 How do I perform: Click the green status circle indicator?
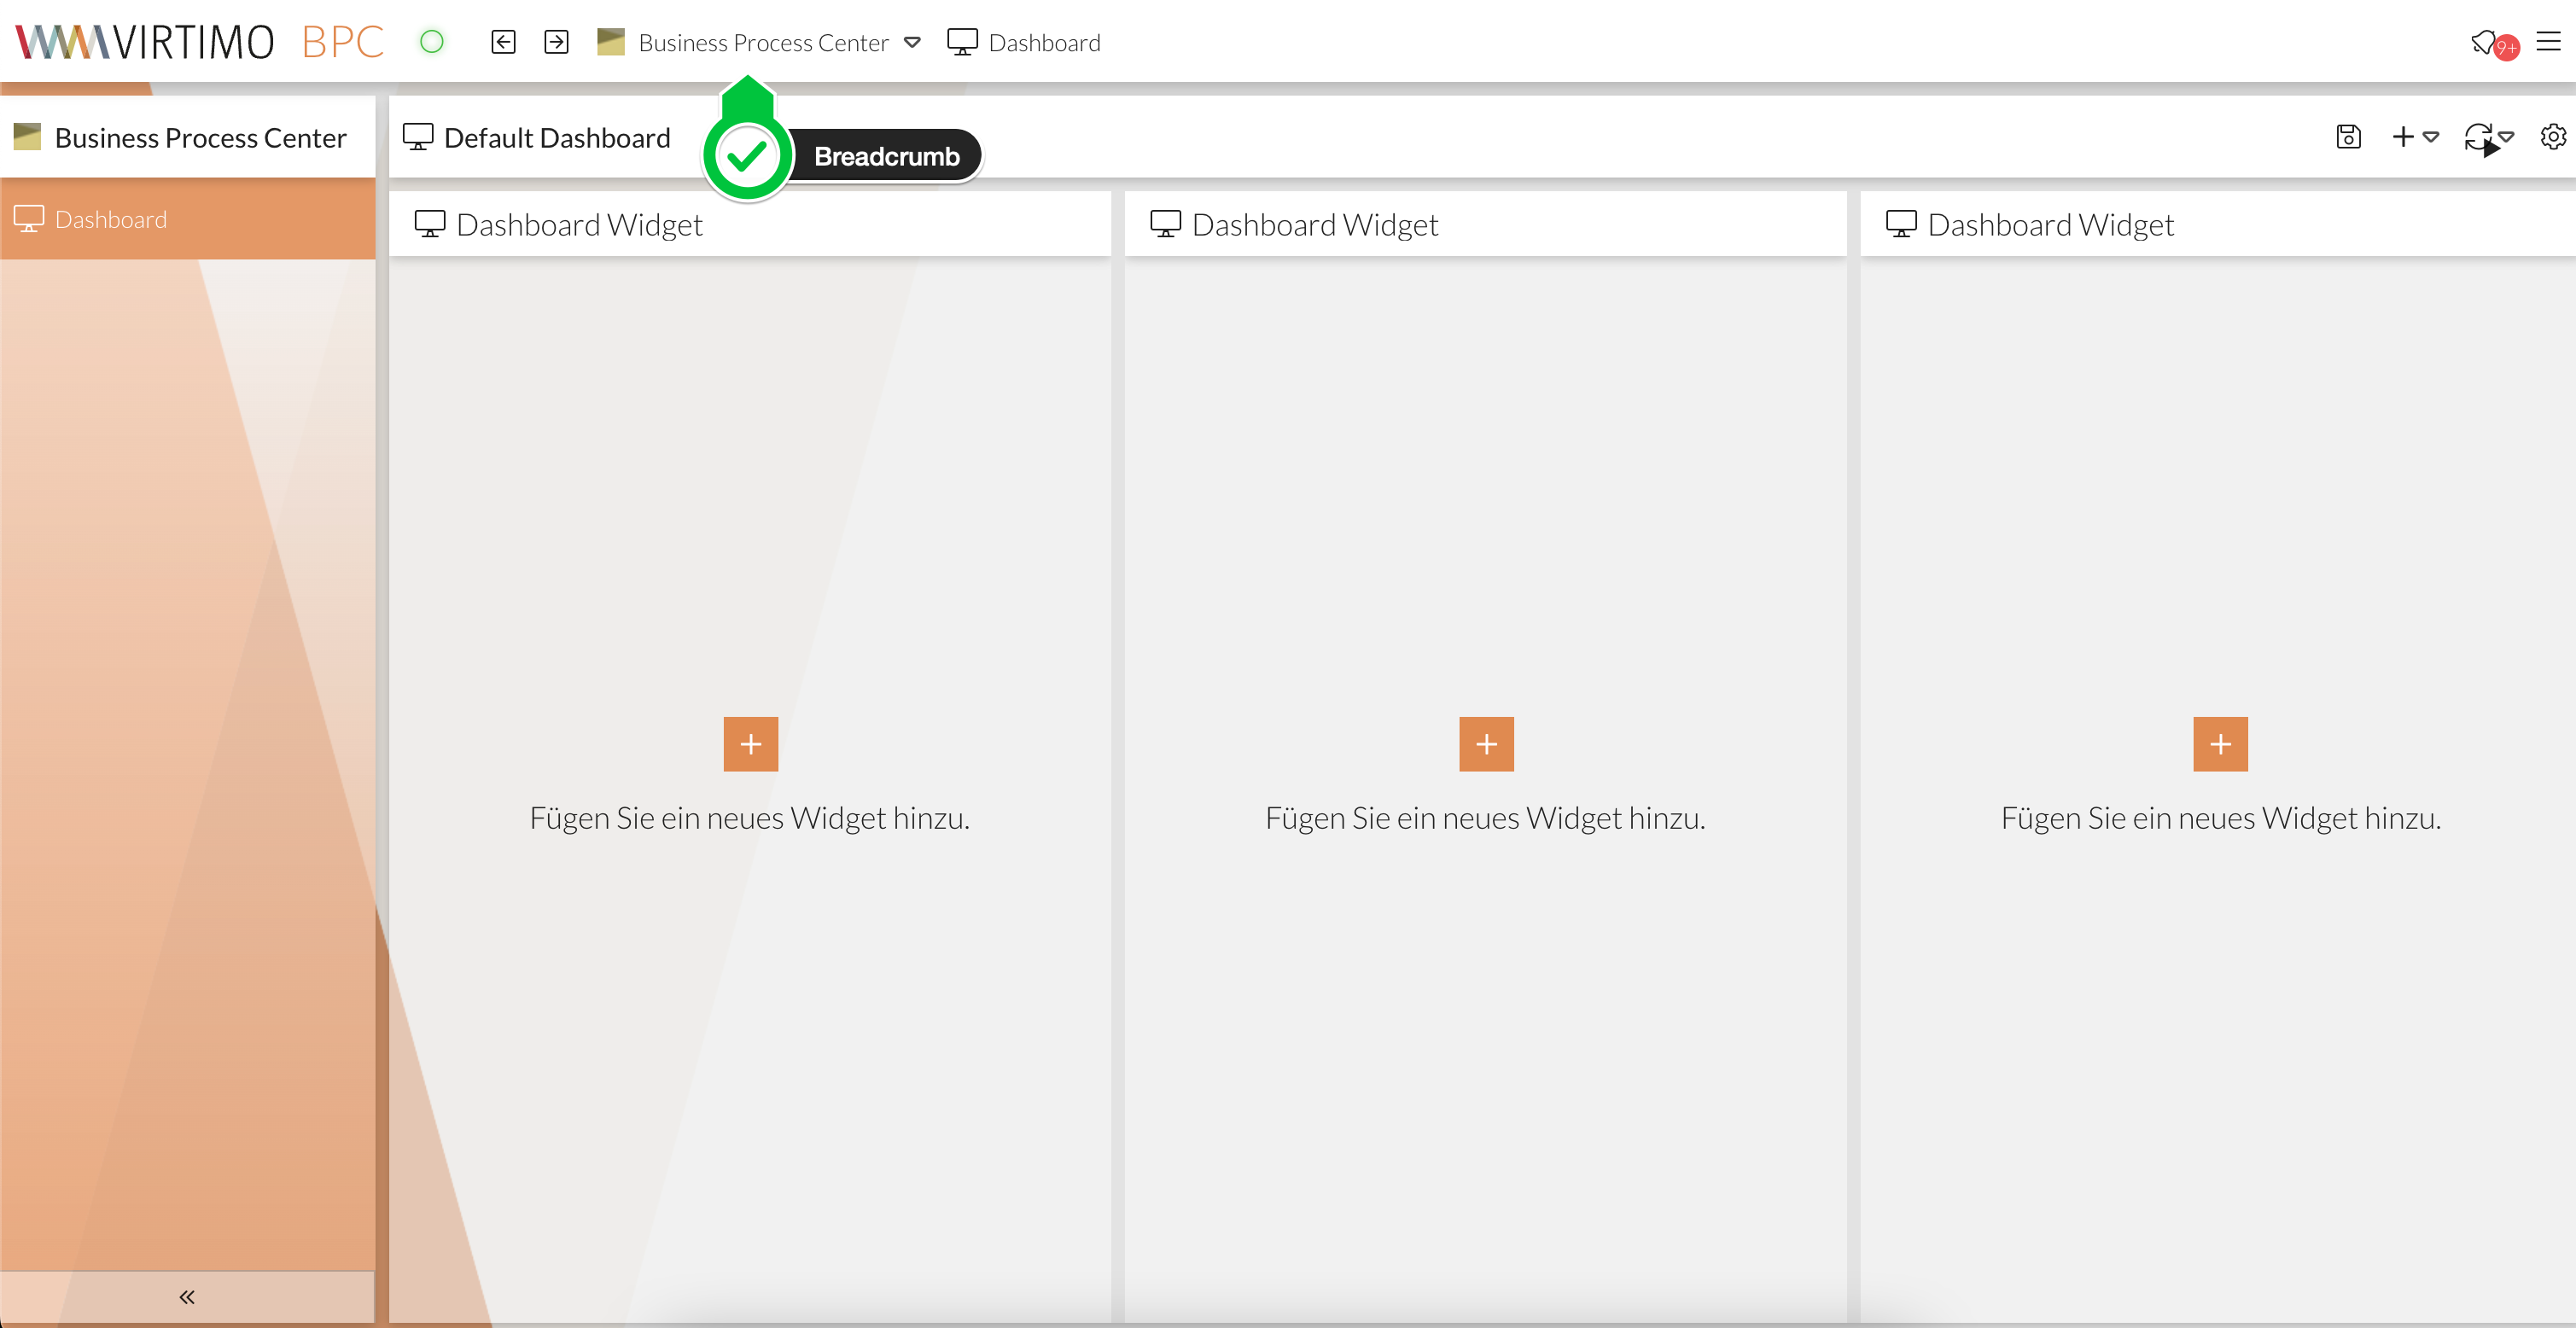point(431,42)
